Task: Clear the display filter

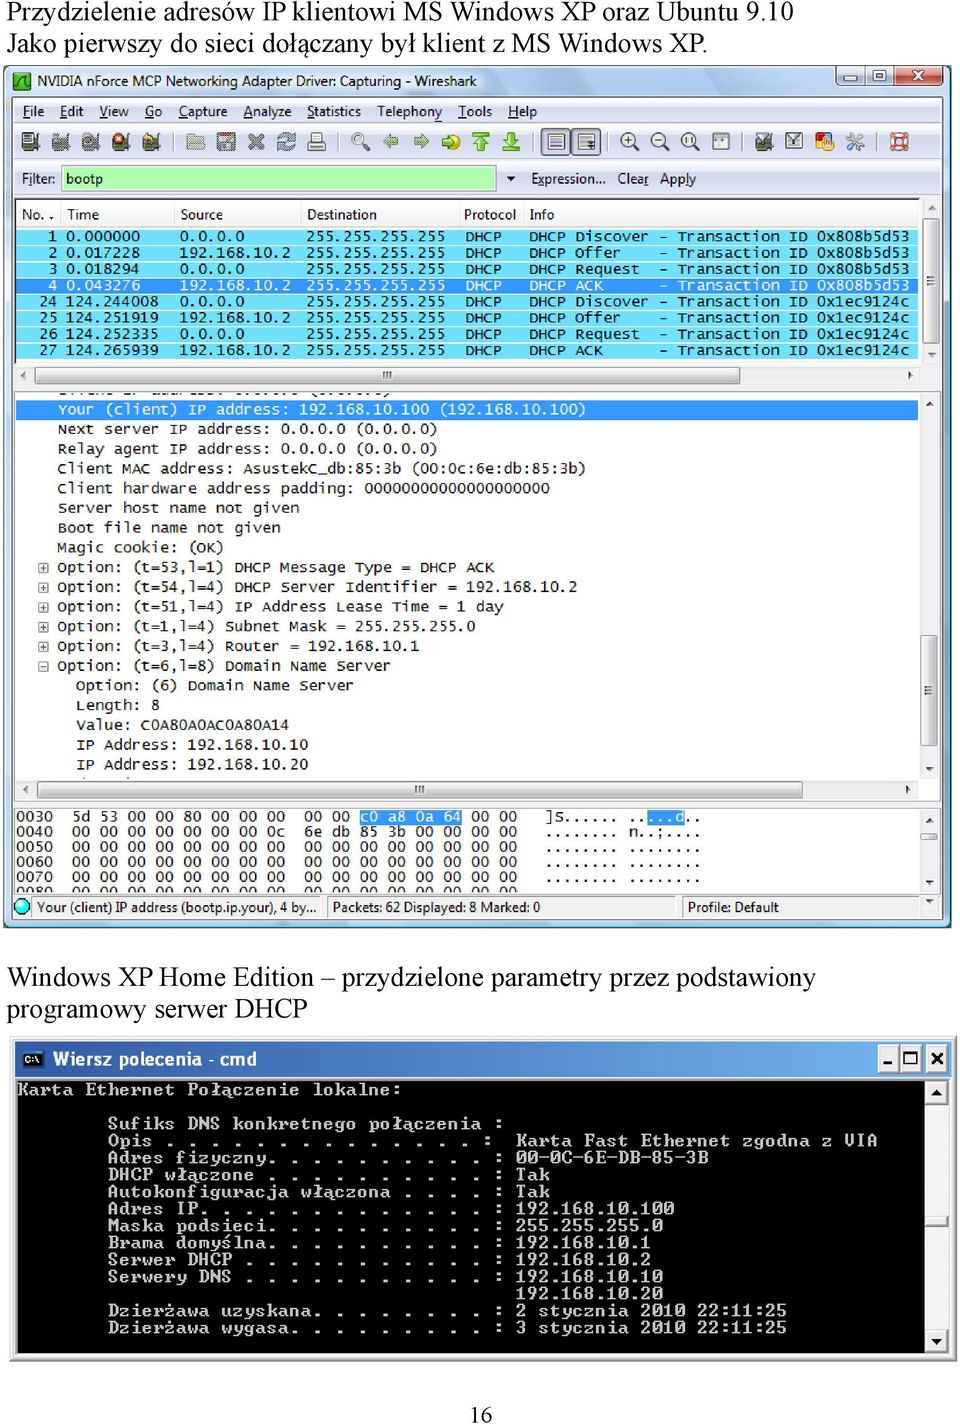Action: pyautogui.click(x=633, y=179)
